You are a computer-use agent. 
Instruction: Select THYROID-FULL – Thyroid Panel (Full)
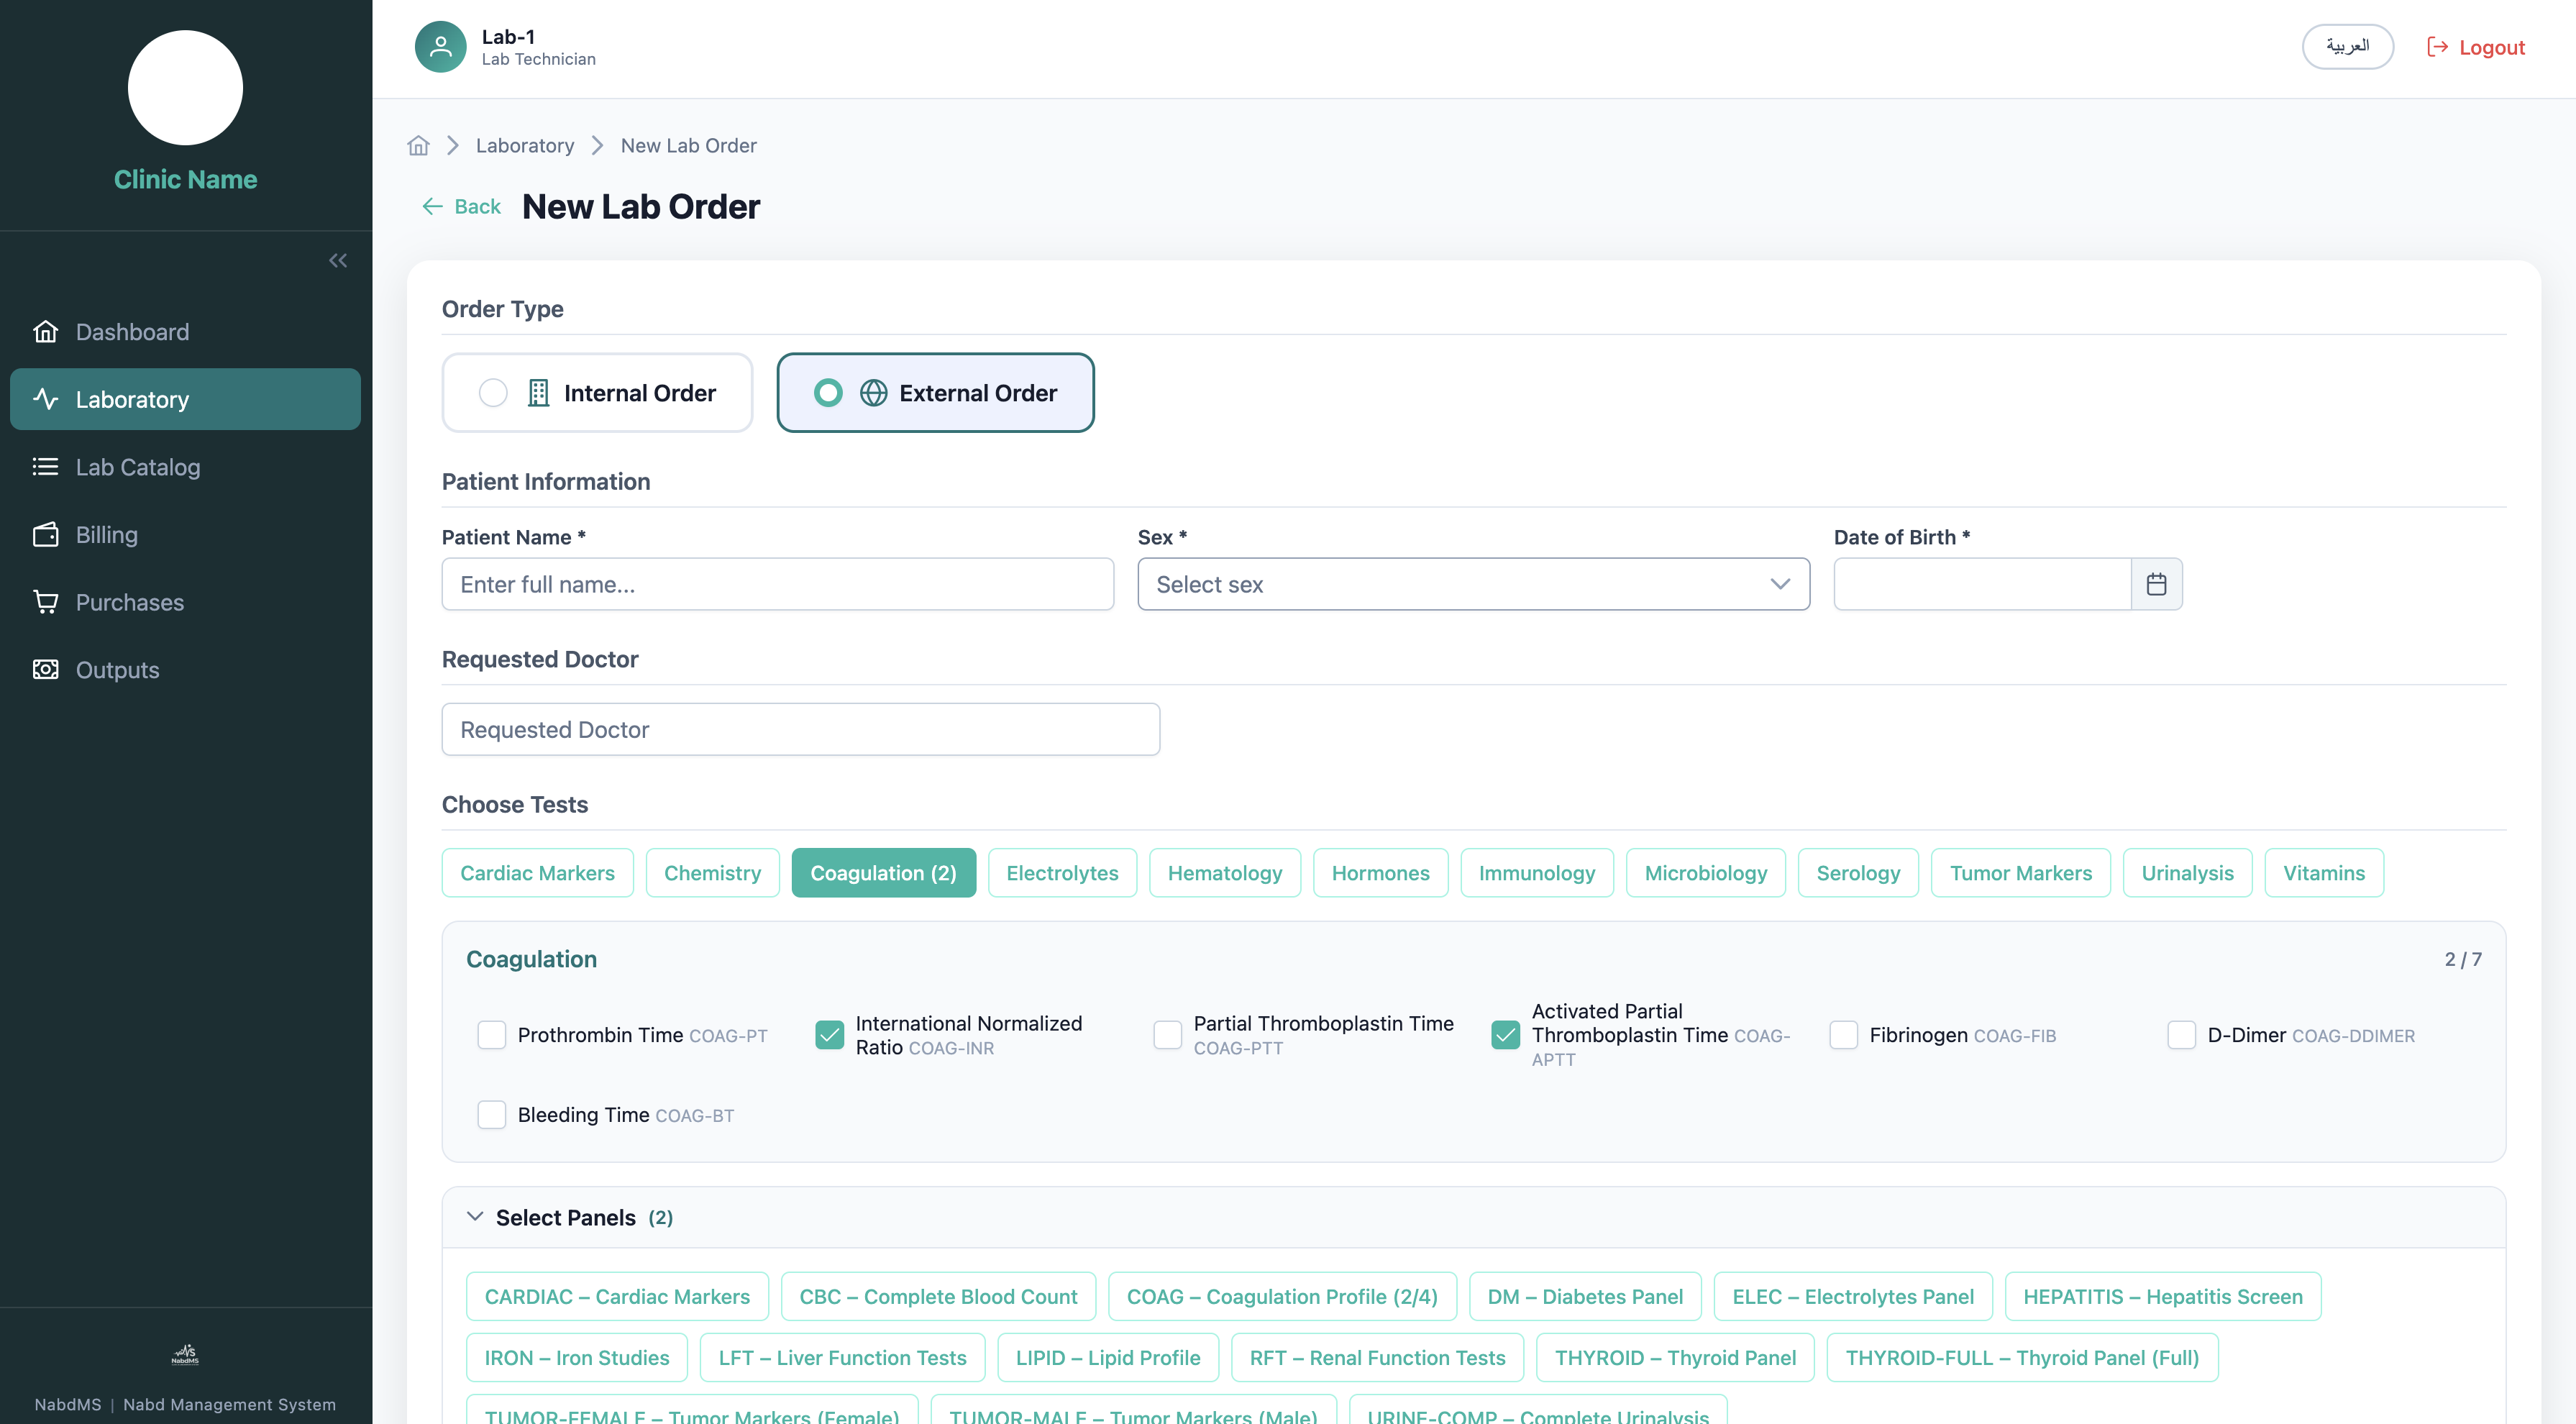click(x=2022, y=1357)
